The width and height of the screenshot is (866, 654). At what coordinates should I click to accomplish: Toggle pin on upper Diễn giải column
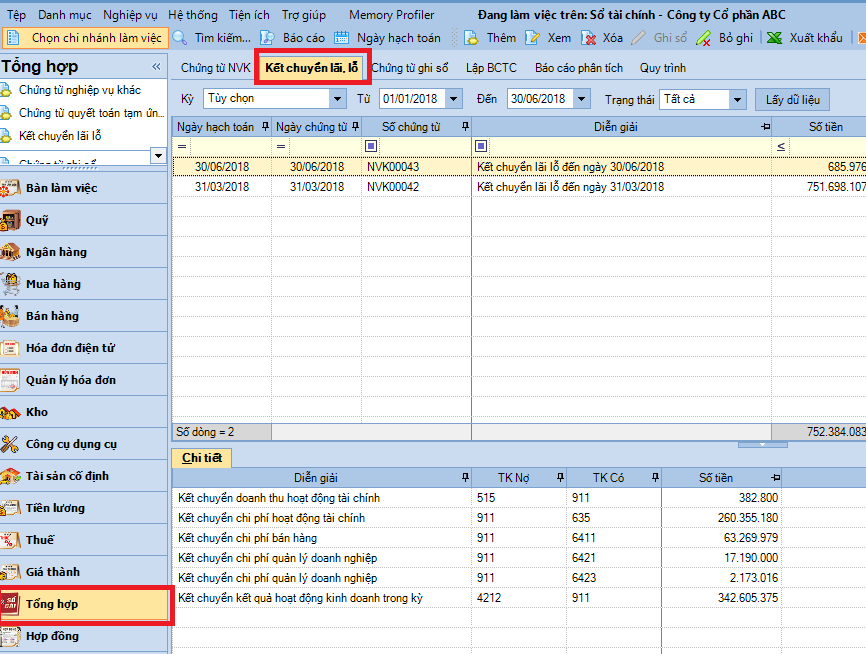point(765,127)
